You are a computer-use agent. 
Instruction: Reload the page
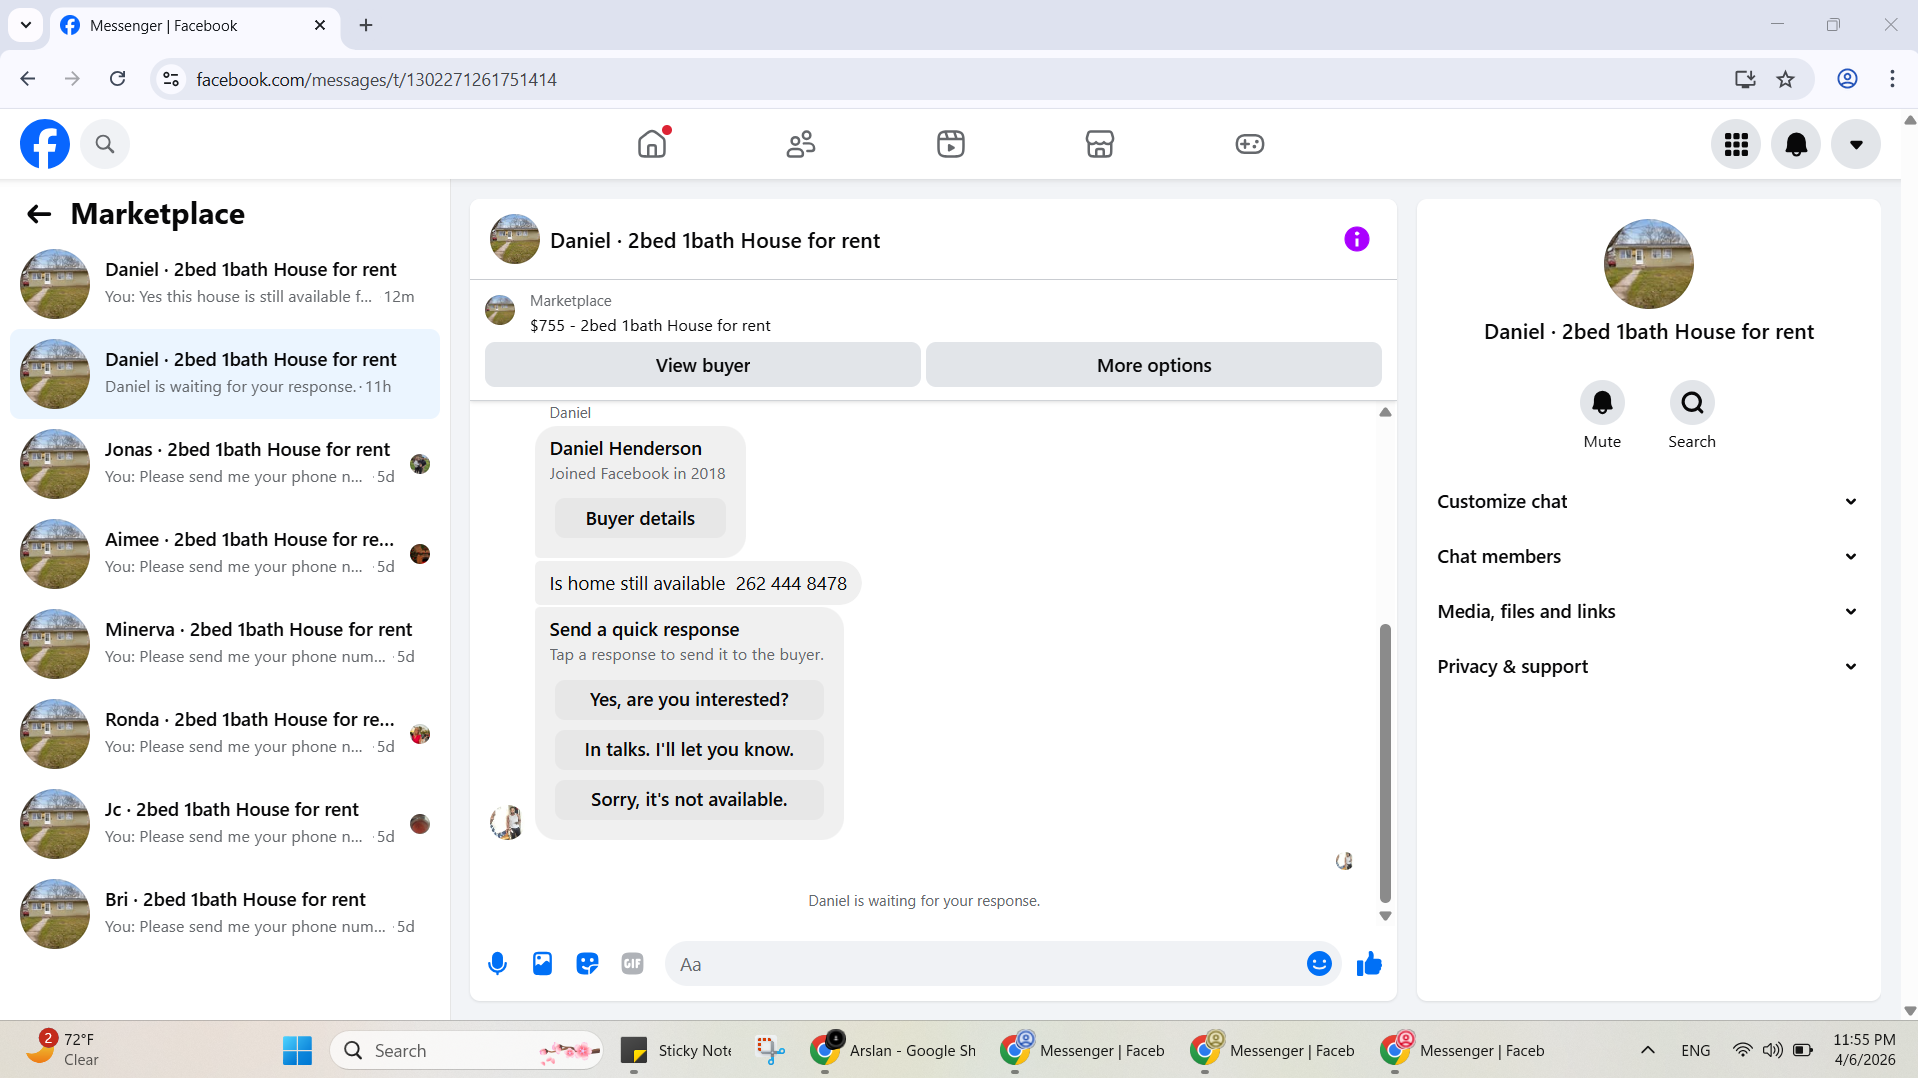(x=118, y=79)
